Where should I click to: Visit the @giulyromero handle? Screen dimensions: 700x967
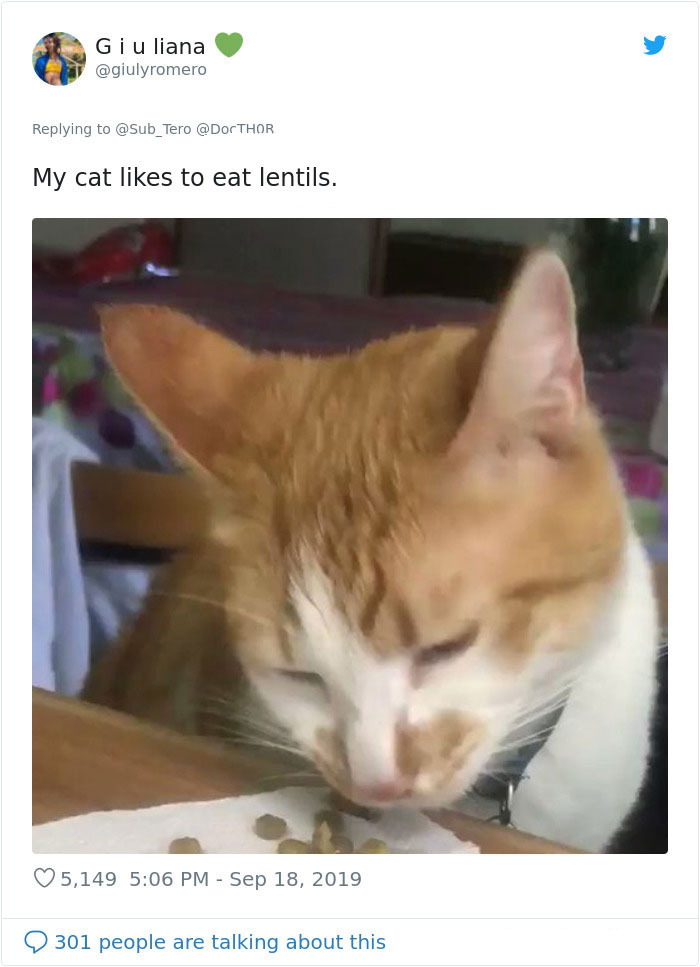[151, 70]
